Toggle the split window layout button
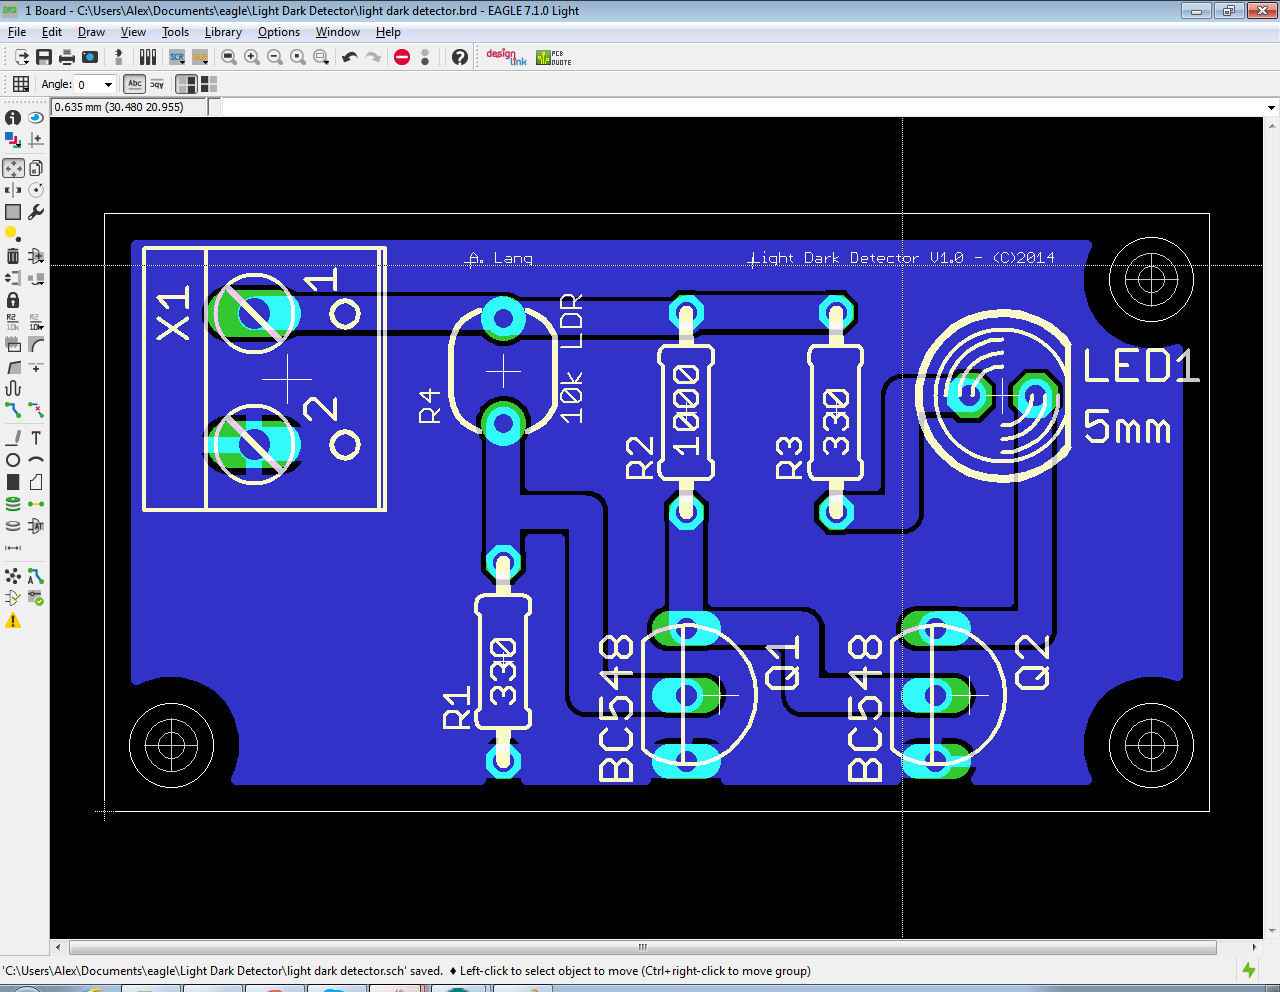1280x992 pixels. [186, 84]
